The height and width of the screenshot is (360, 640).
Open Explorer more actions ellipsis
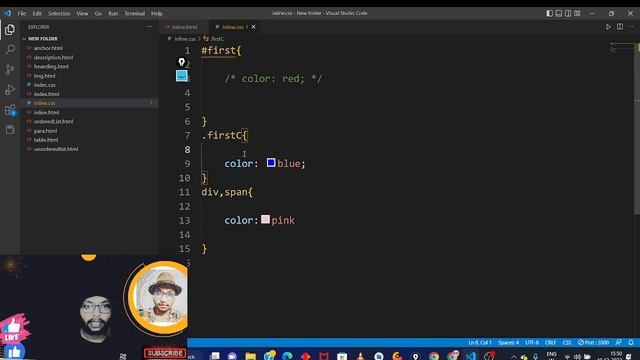[149, 27]
